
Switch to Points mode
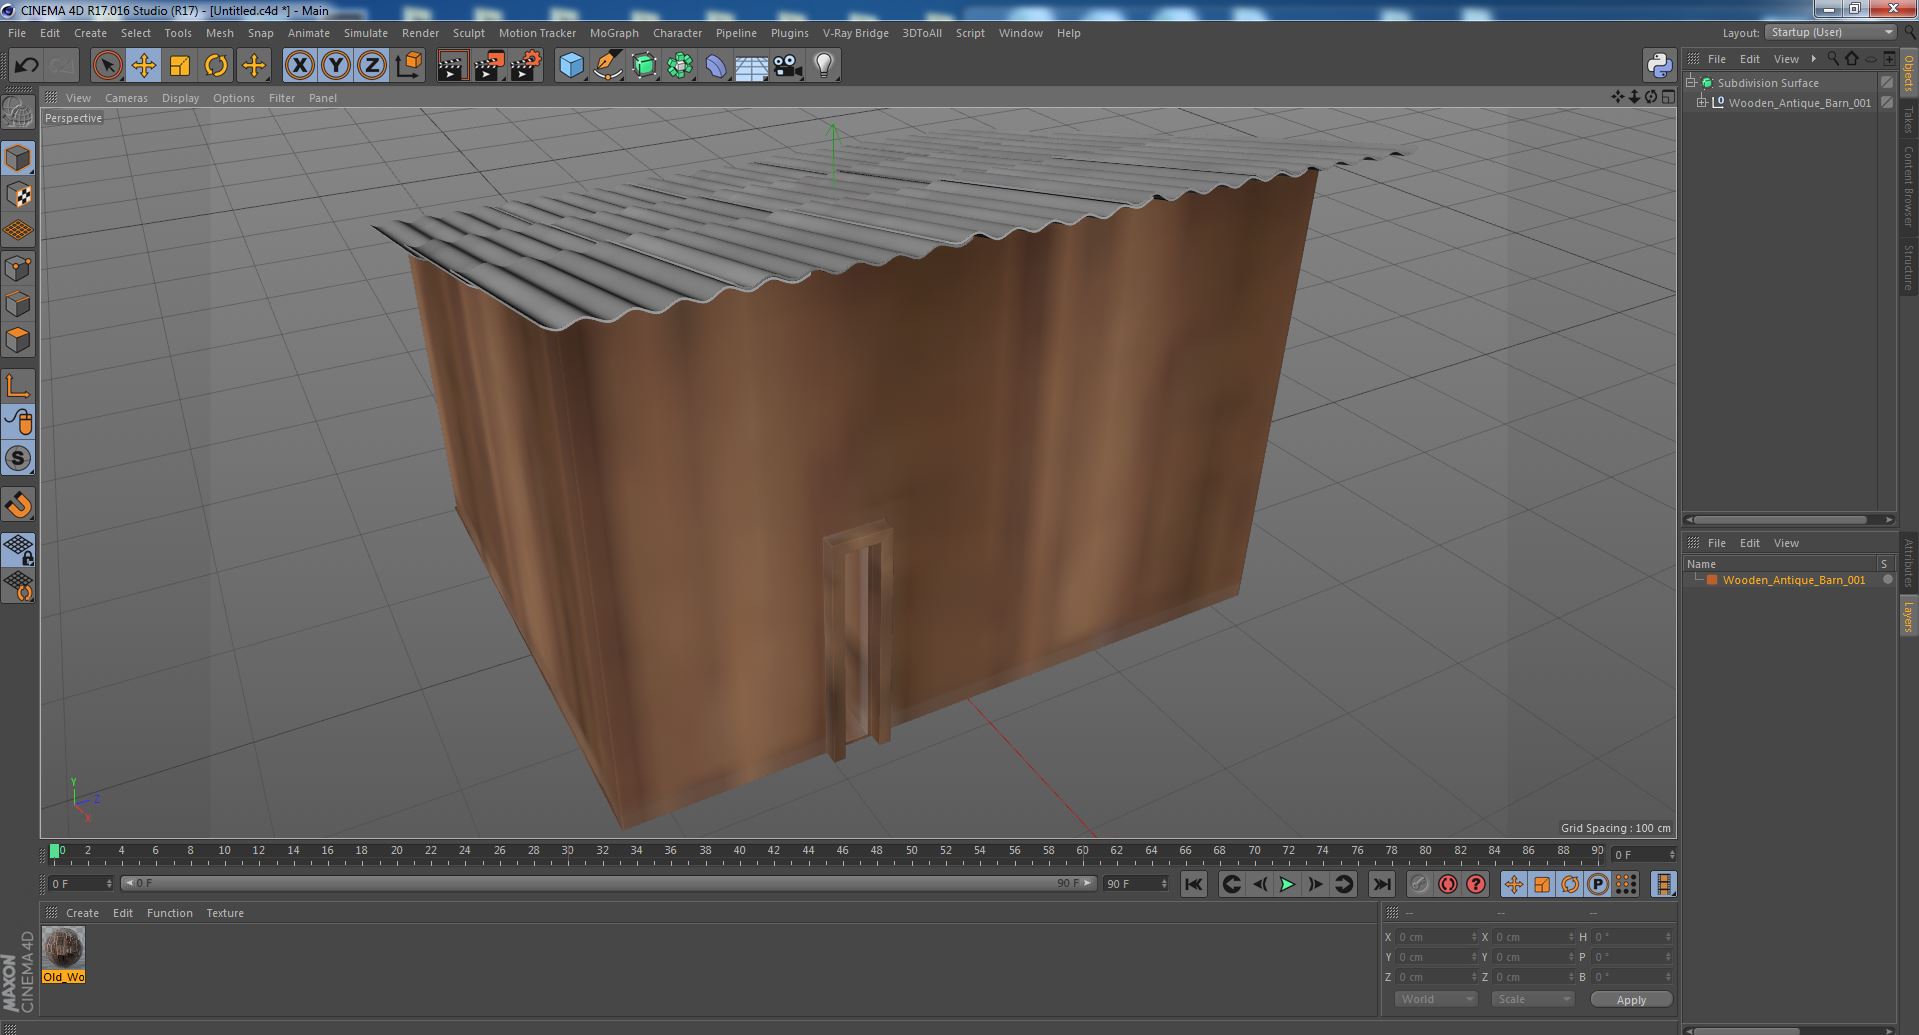(18, 268)
